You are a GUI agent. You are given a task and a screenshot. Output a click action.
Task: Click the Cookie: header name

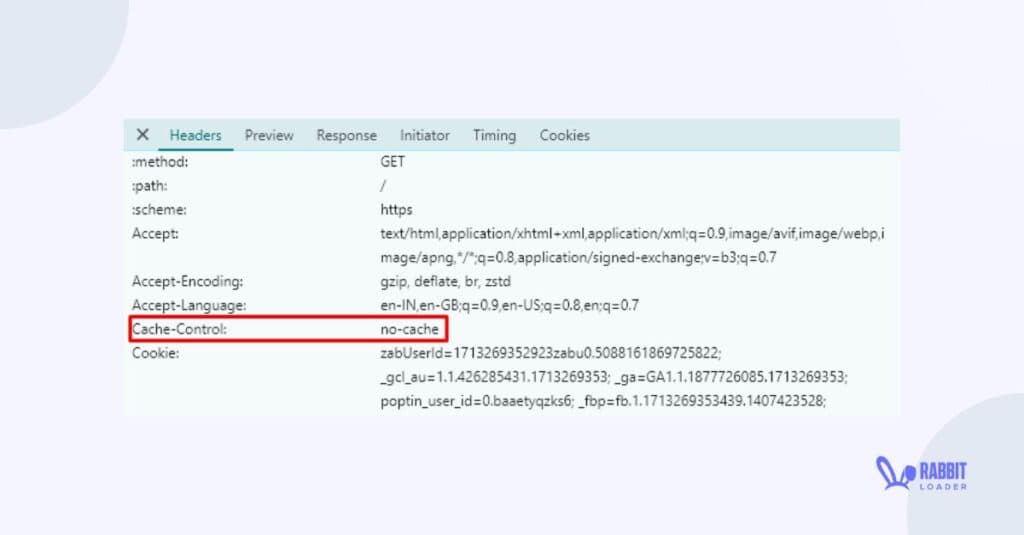click(x=155, y=353)
